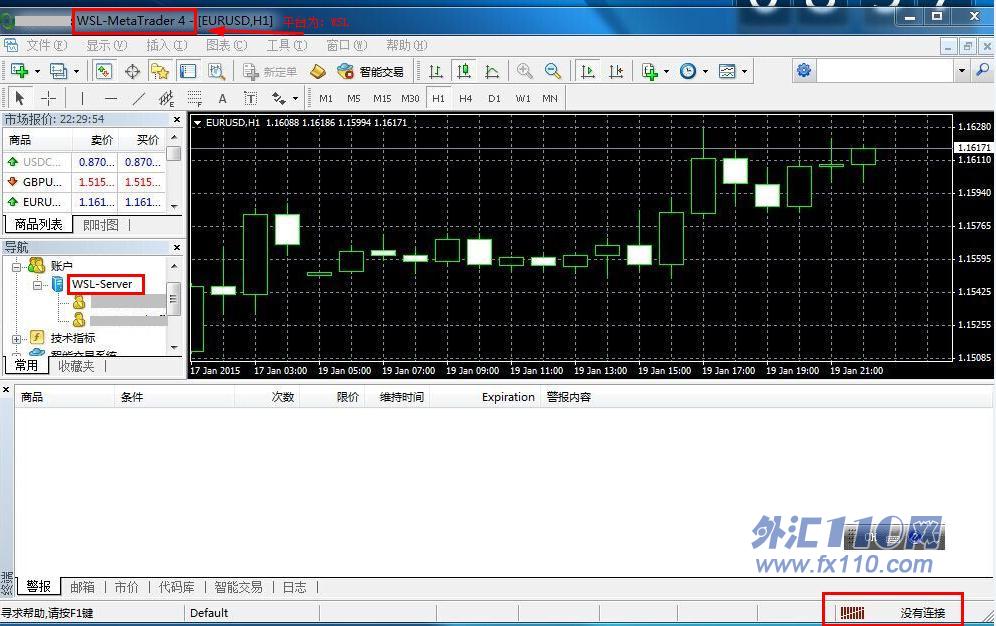Click the Navigator panel scrollbar thumb
996x626 pixels.
tap(173, 298)
